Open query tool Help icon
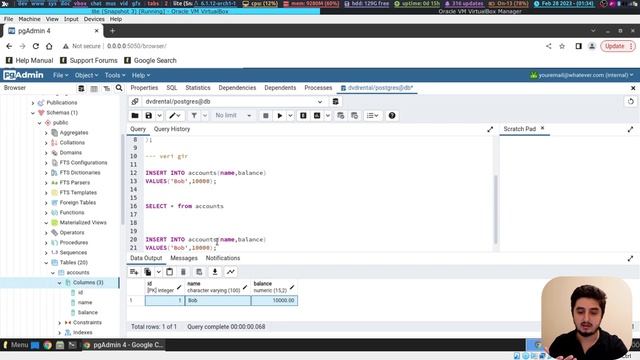The height and width of the screenshot is (360, 640). 392,116
